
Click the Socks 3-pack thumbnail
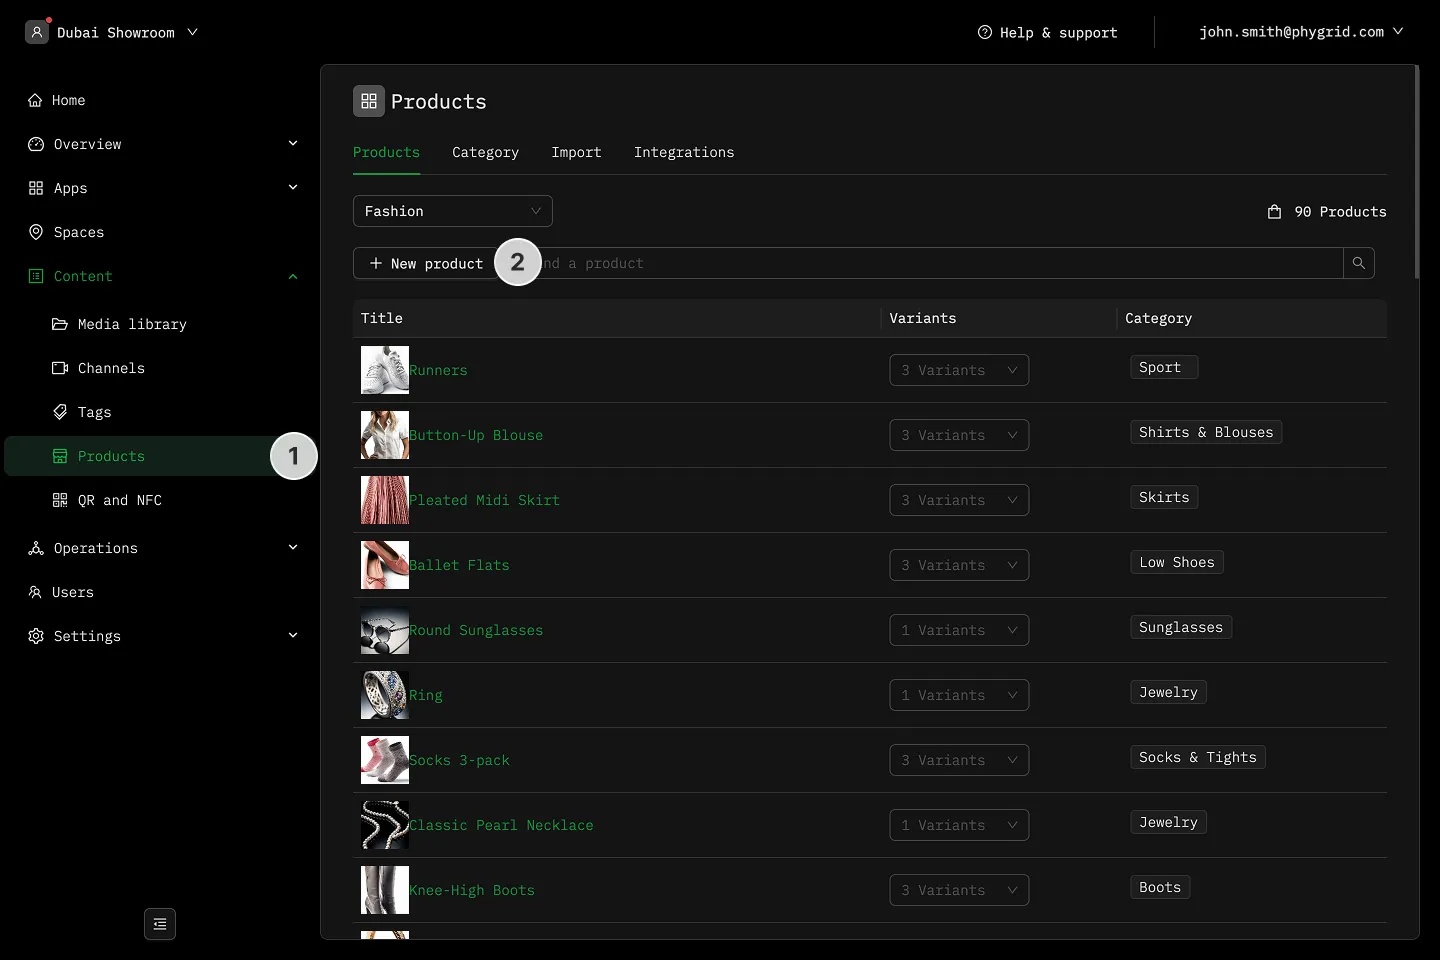[385, 760]
